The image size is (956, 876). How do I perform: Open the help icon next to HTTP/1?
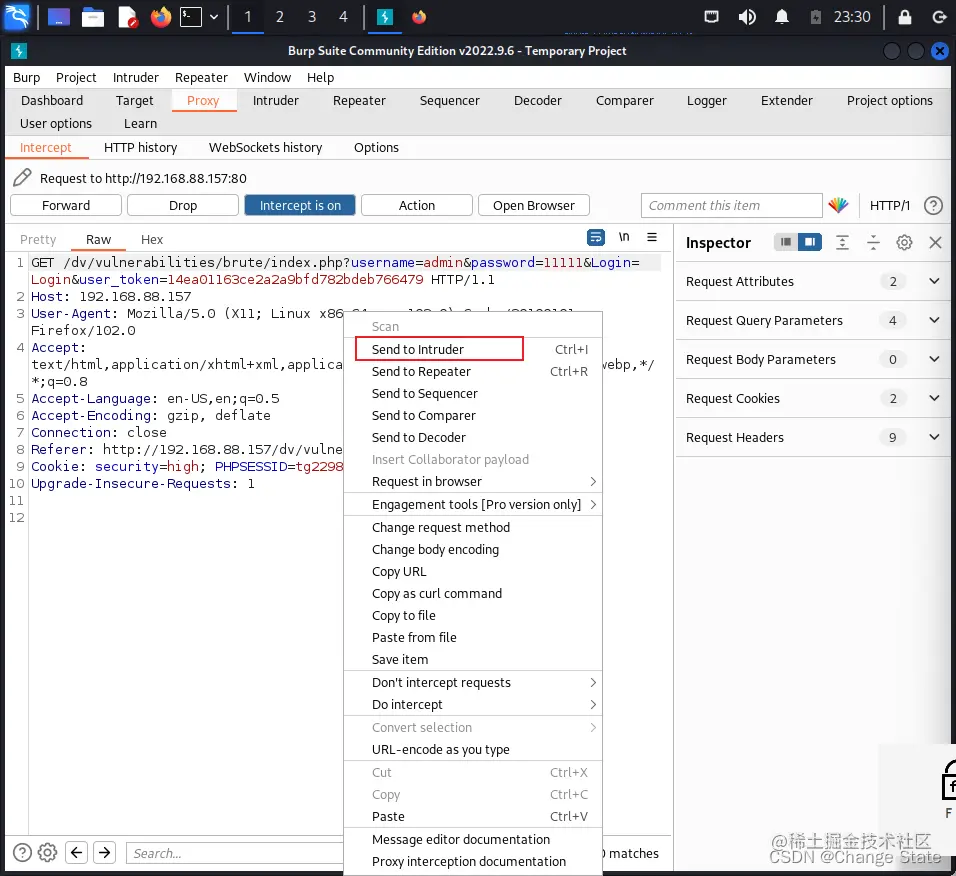[x=933, y=205]
